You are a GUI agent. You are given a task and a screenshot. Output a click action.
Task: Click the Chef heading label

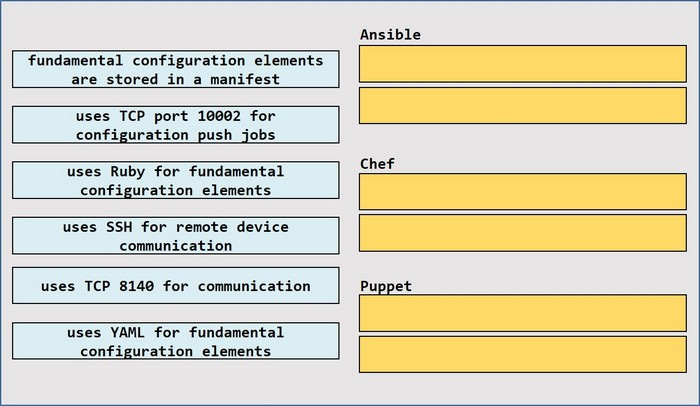point(377,163)
